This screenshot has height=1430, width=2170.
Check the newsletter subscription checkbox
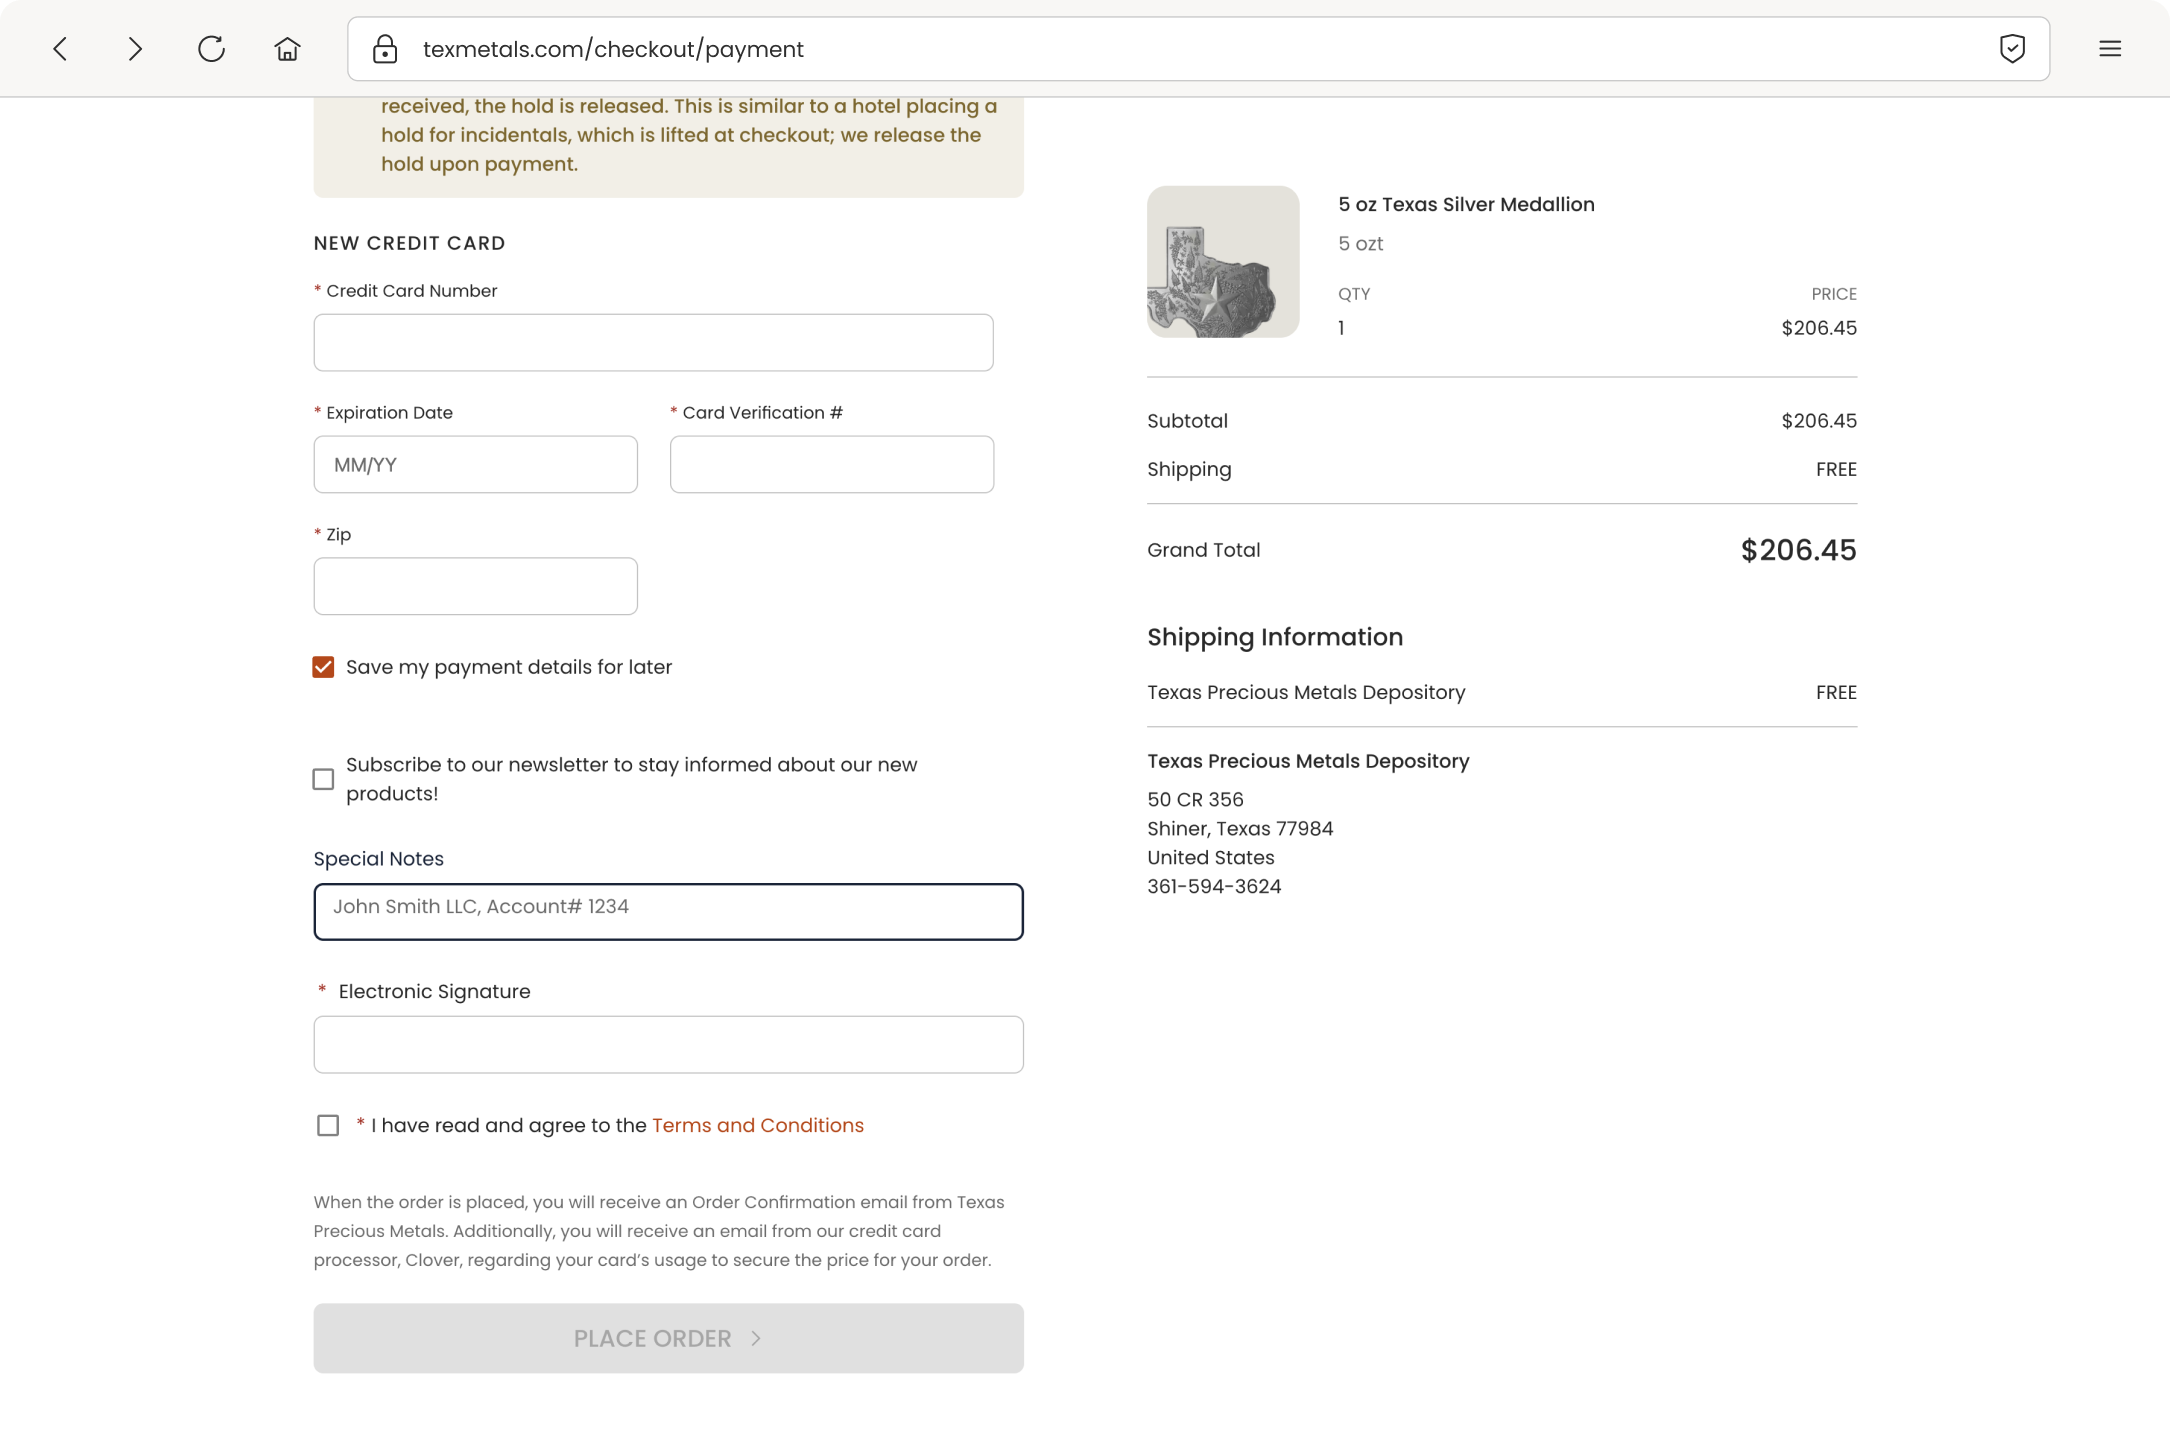coord(323,779)
